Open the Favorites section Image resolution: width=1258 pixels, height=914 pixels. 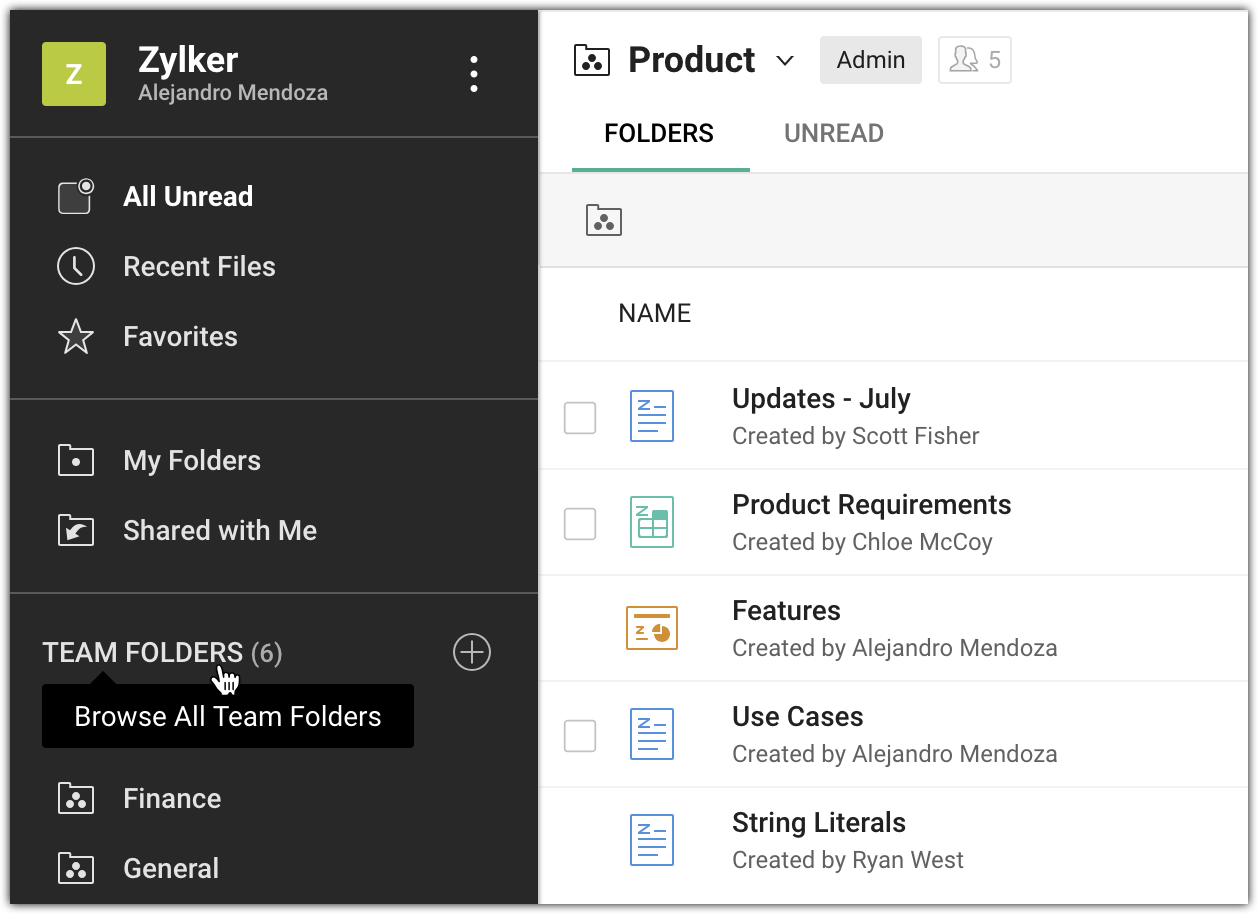pos(180,337)
